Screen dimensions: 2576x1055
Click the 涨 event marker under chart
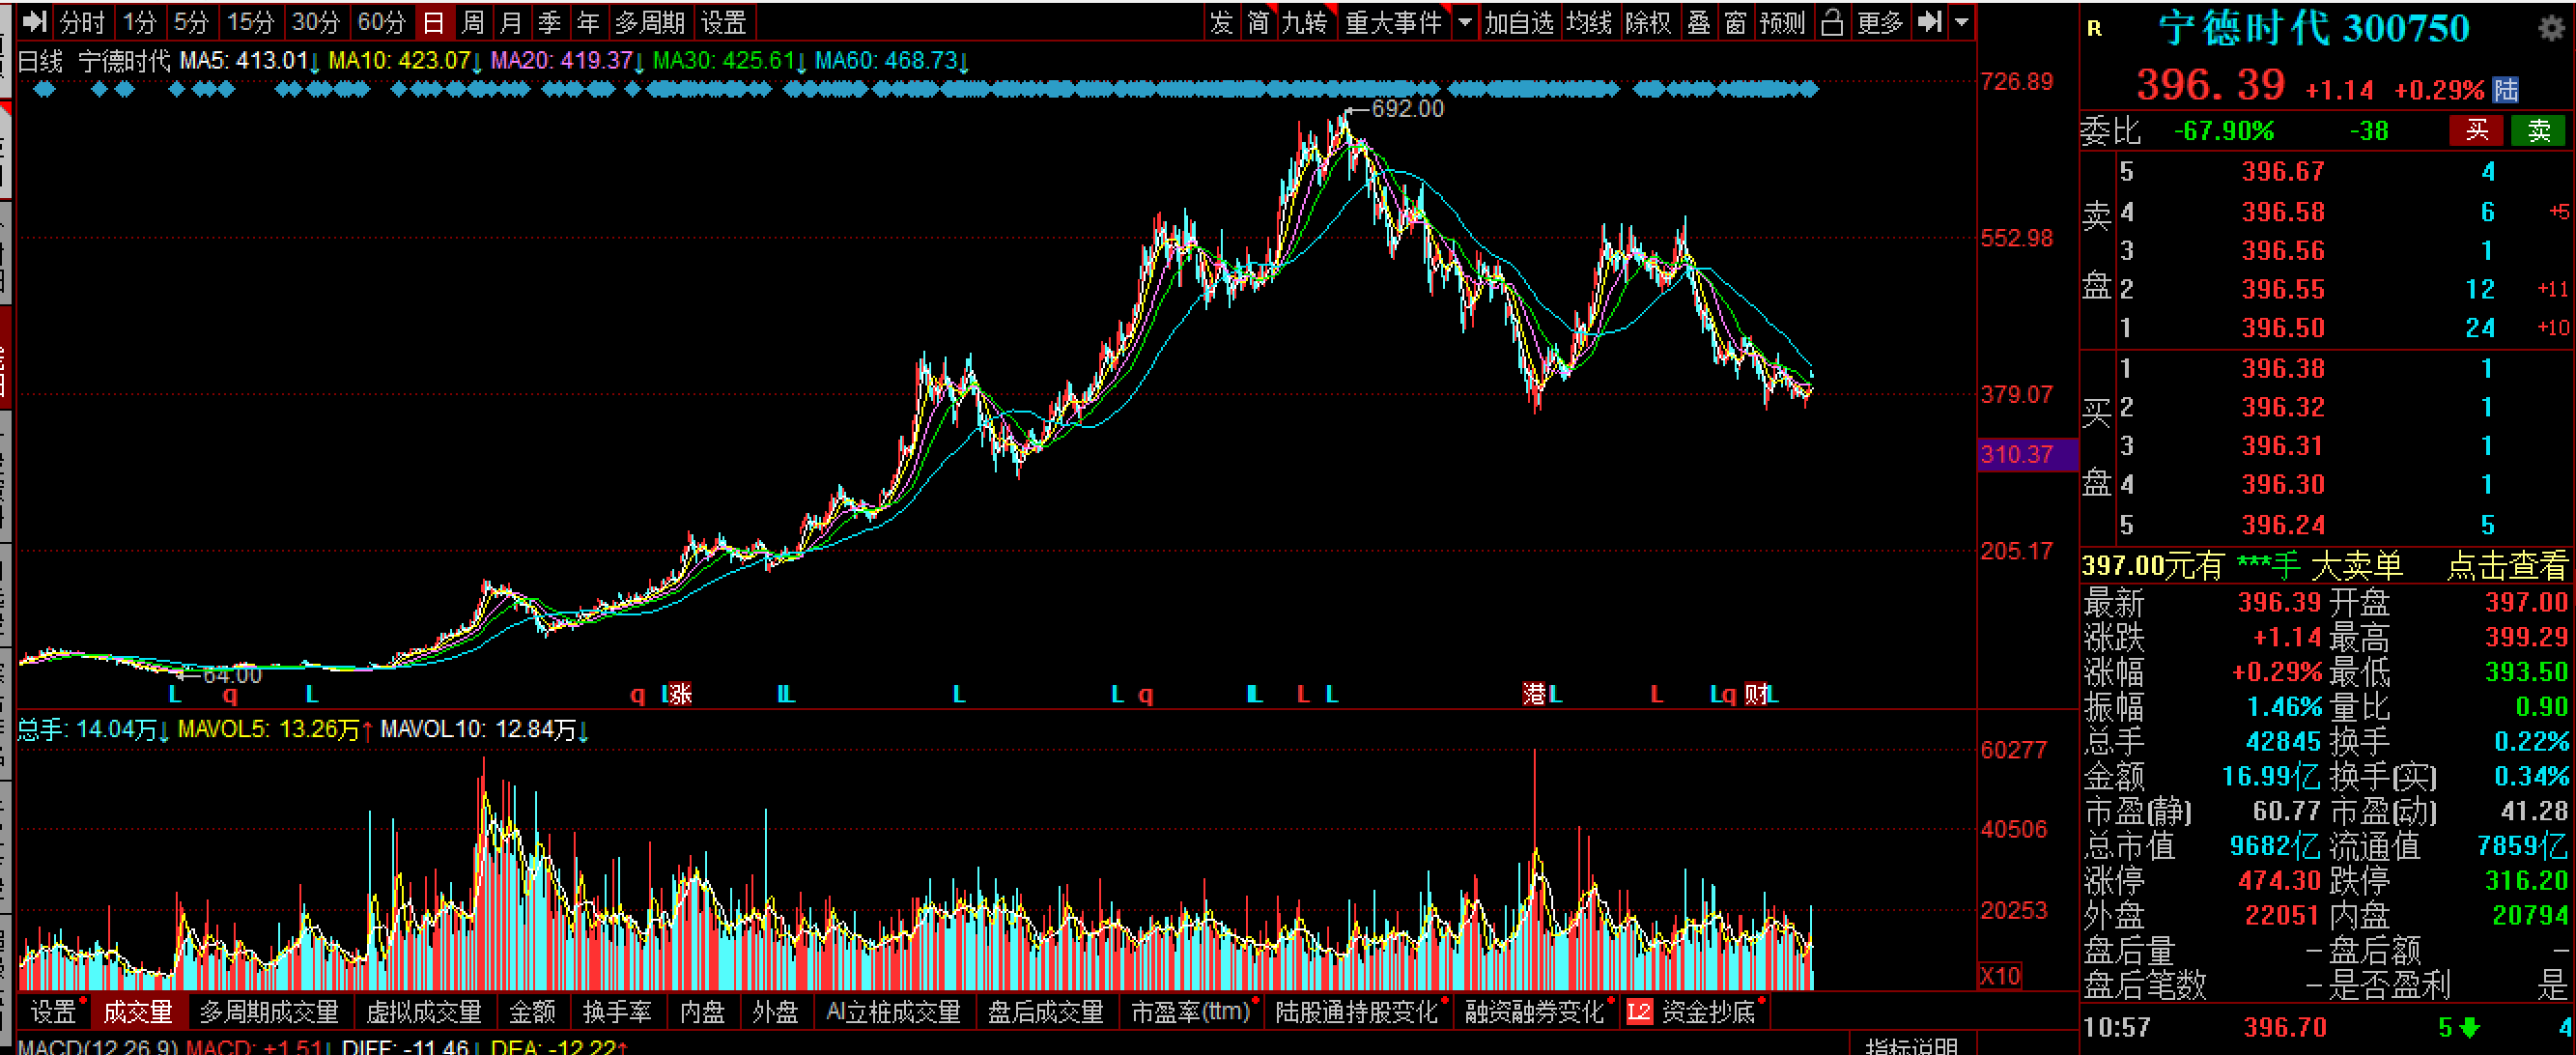pos(680,694)
